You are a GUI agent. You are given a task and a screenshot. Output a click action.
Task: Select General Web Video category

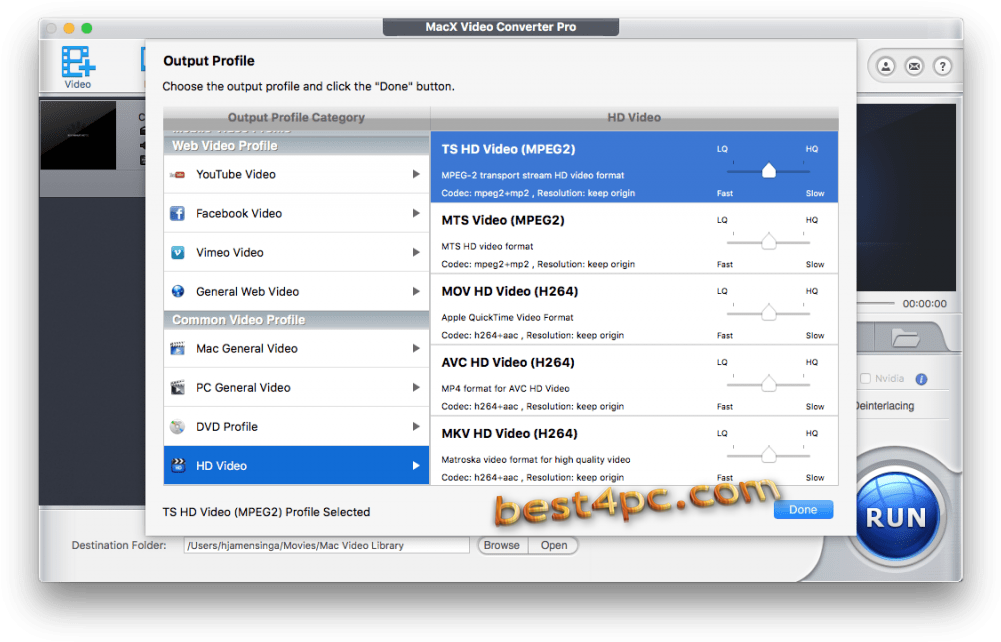(296, 292)
